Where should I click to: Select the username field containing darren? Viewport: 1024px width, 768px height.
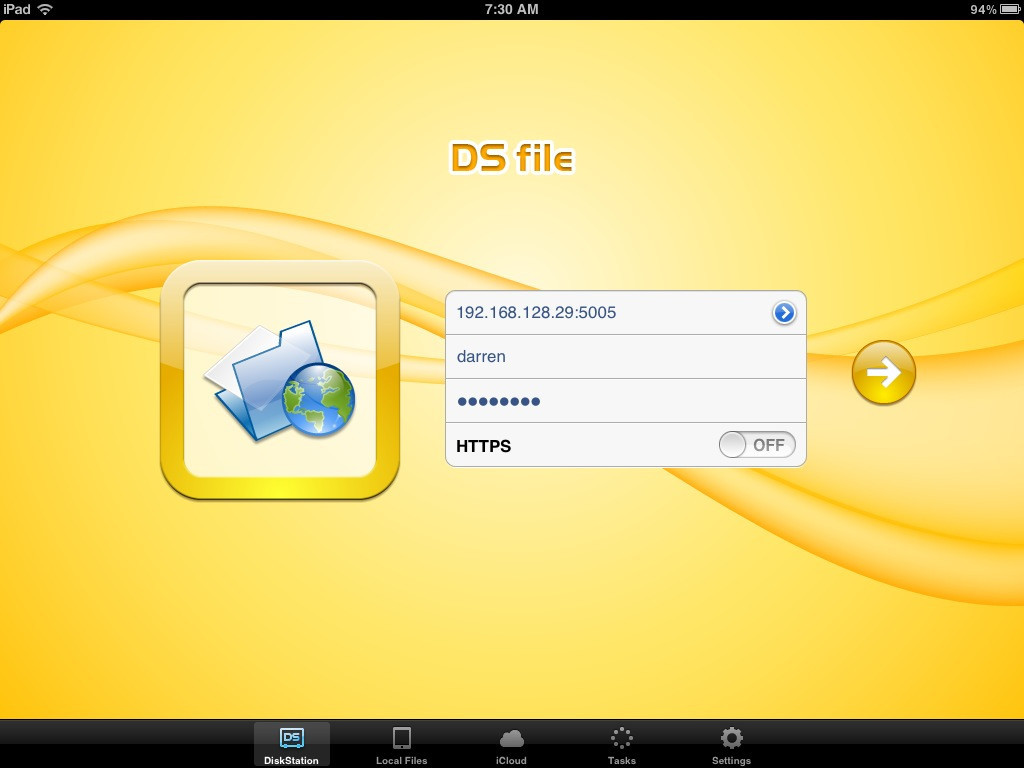coord(620,357)
